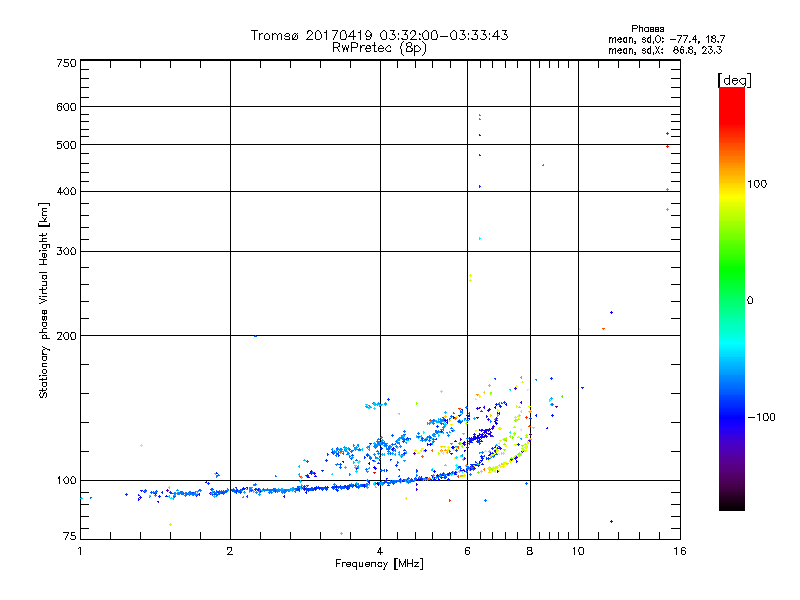Click the y-axis tick label "300"
Screen dimensions: 800x600
point(66,252)
